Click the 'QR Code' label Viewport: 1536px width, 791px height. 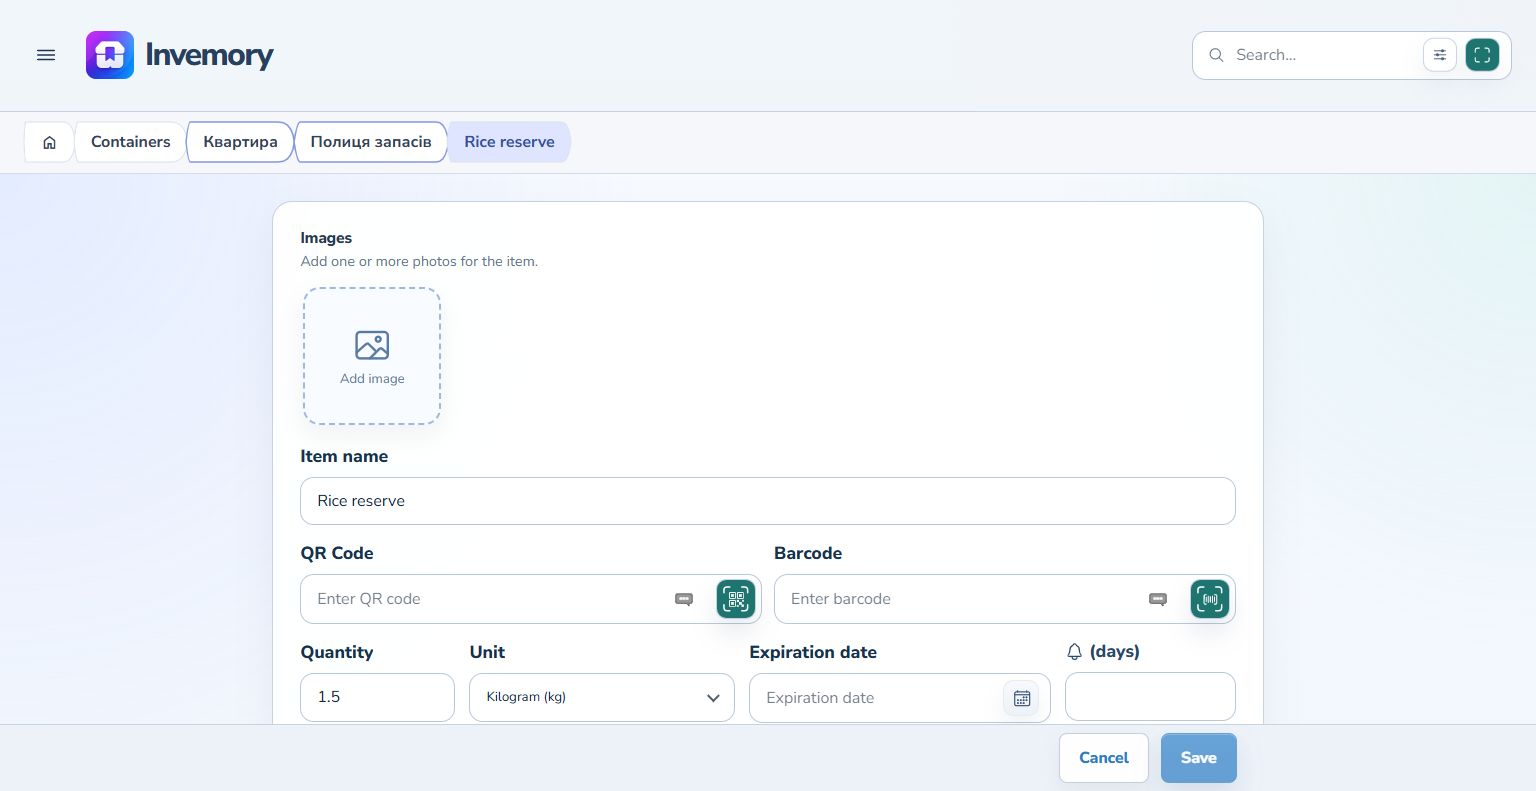coord(337,553)
